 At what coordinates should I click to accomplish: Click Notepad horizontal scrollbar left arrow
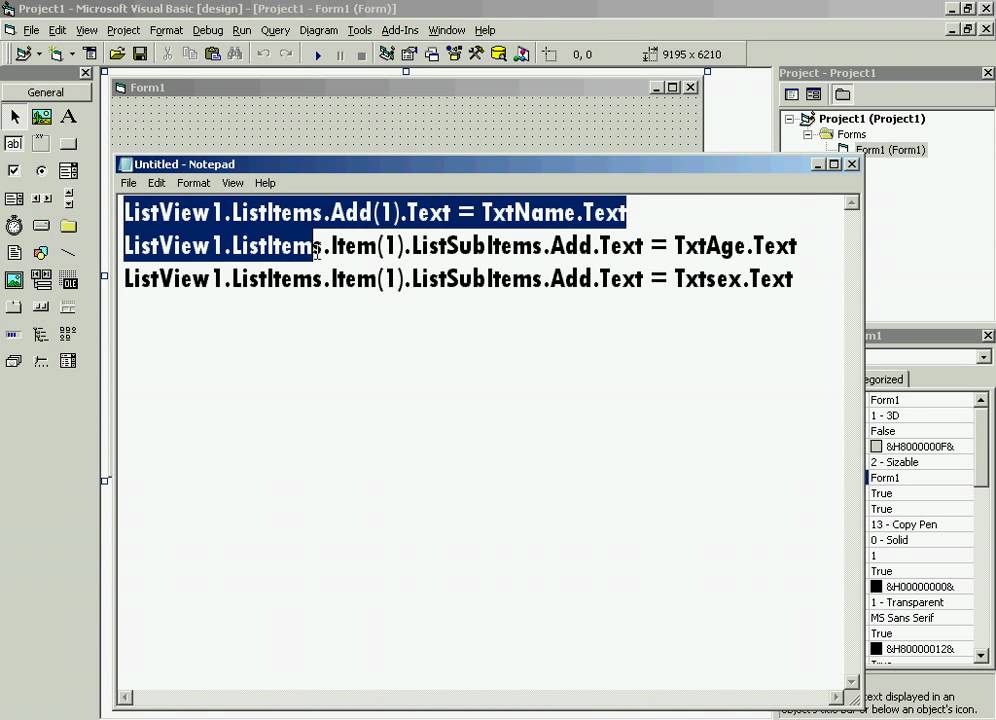click(126, 697)
